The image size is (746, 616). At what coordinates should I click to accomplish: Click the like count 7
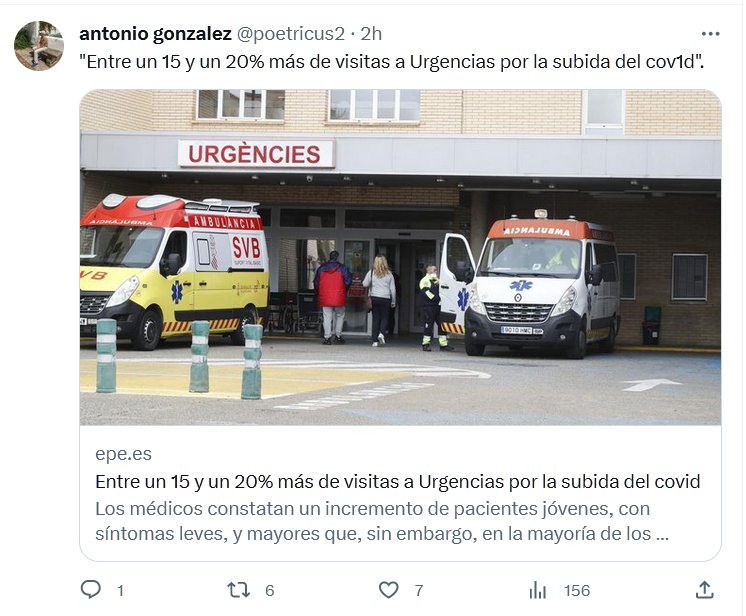pyautogui.click(x=419, y=591)
